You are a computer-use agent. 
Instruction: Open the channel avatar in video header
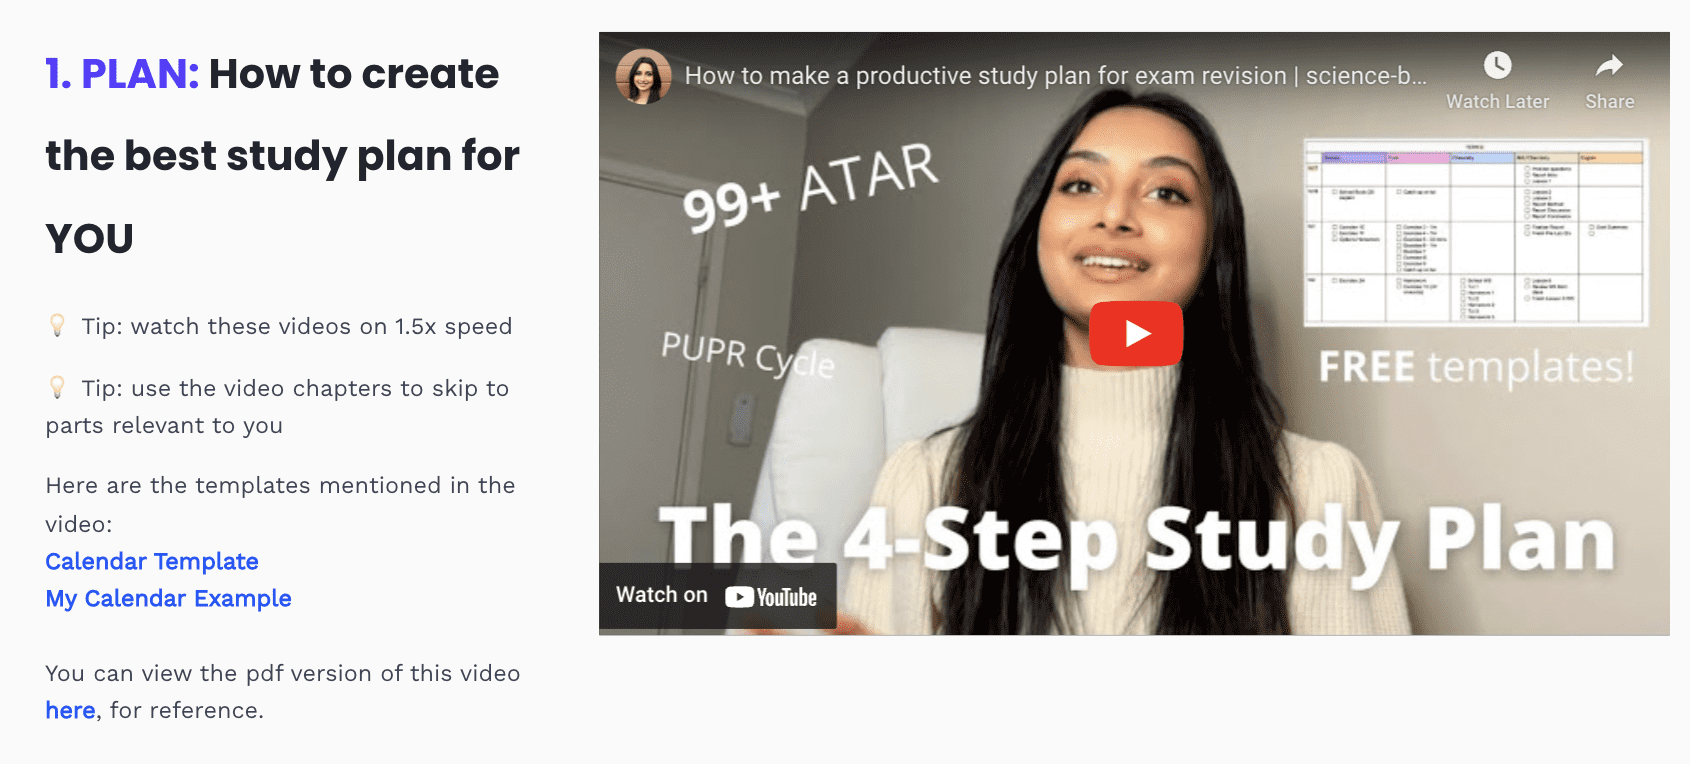point(643,76)
